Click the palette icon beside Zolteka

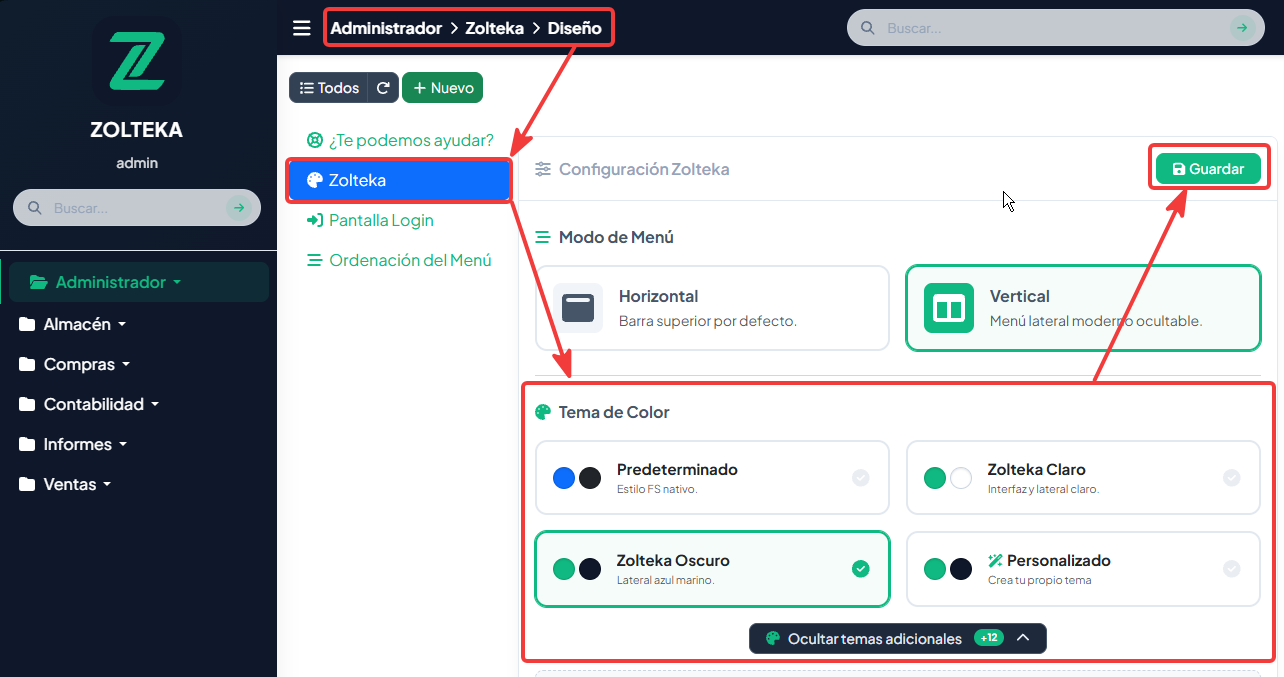(315, 180)
